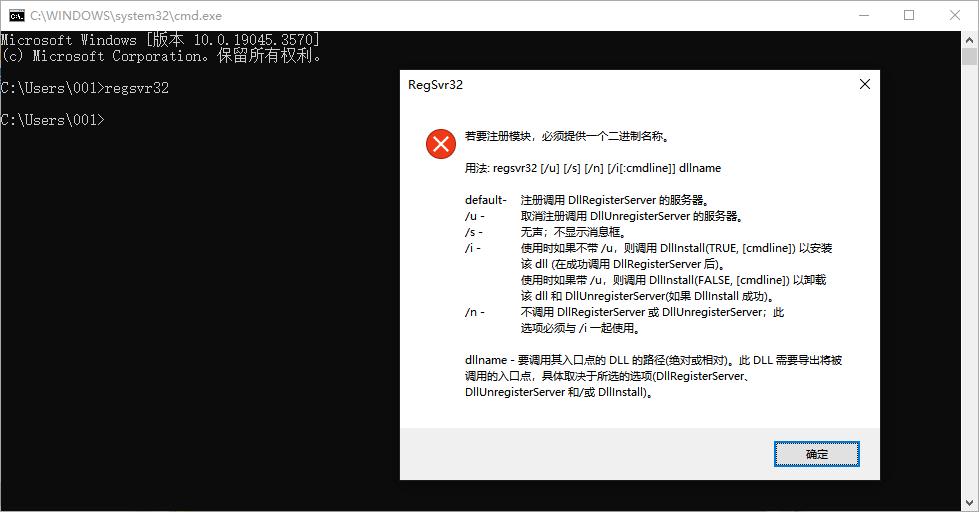The width and height of the screenshot is (979, 512).
Task: Click the C:\WINDOWS\system32\cmd.exe title text
Action: click(x=125, y=16)
